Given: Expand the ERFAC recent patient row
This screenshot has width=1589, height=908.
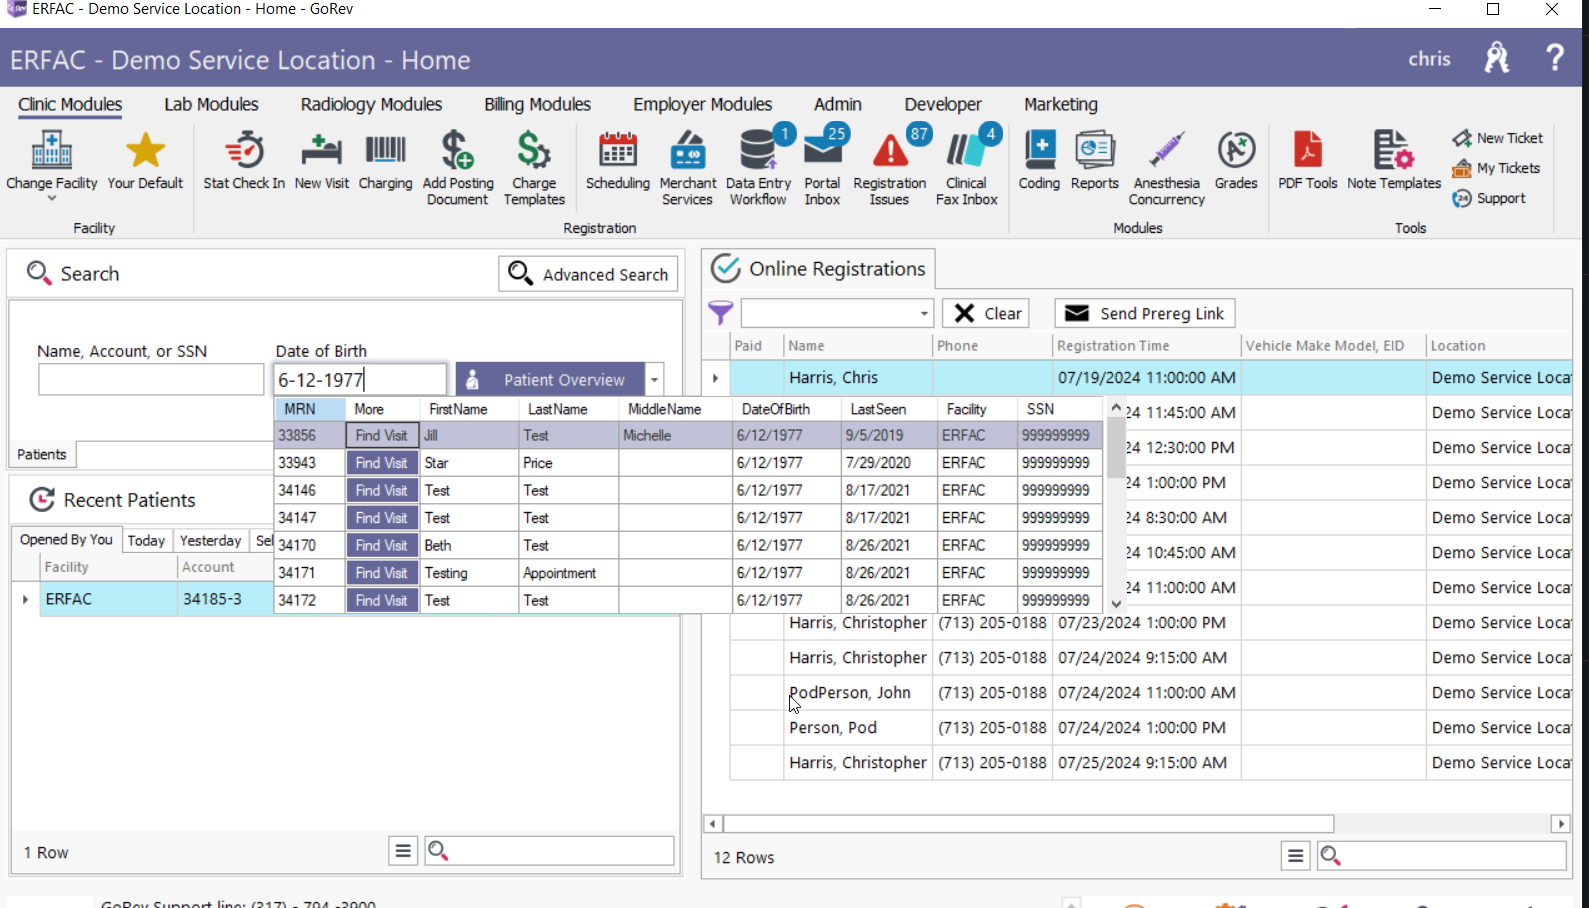Looking at the screenshot, I should click(x=25, y=599).
